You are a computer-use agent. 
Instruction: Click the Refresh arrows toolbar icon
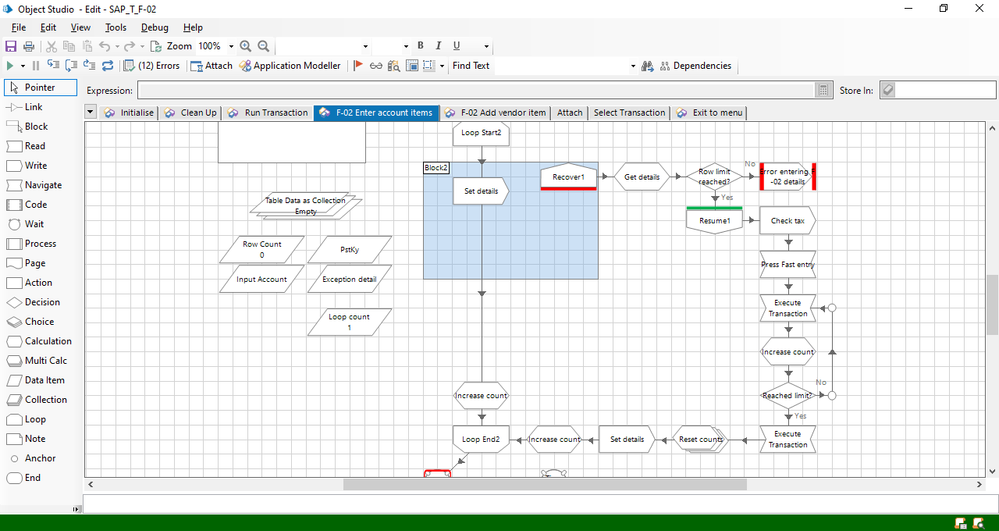[x=107, y=66]
